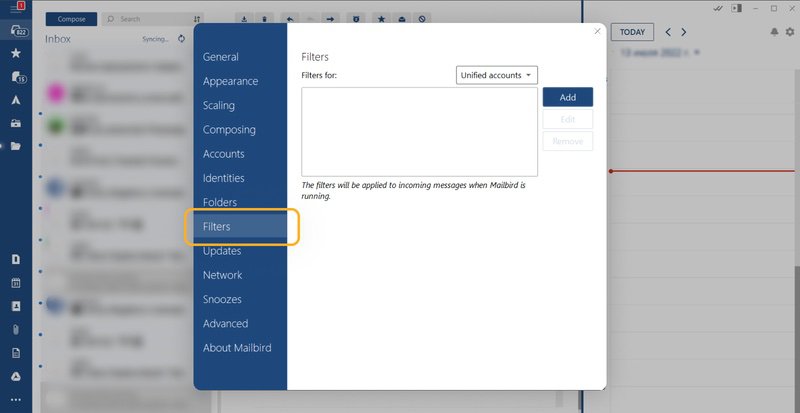Click the Compose button
Viewport: 800px width, 413px height.
click(x=71, y=19)
